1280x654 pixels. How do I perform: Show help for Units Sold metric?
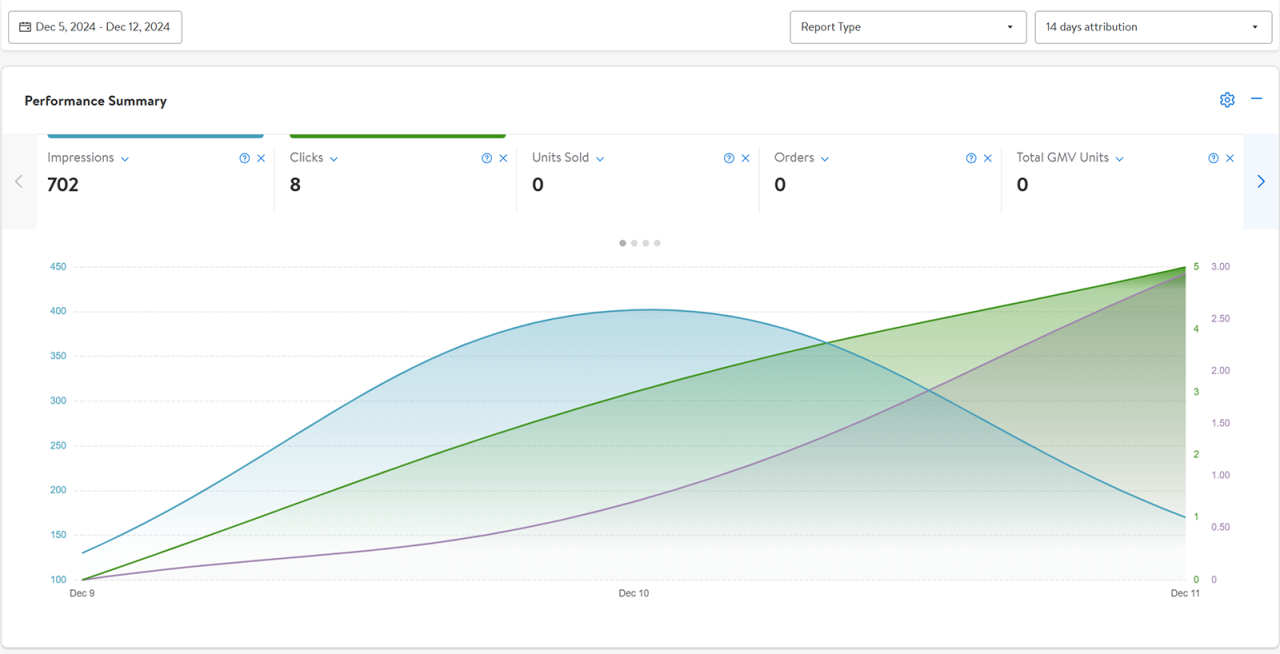pyautogui.click(x=729, y=158)
